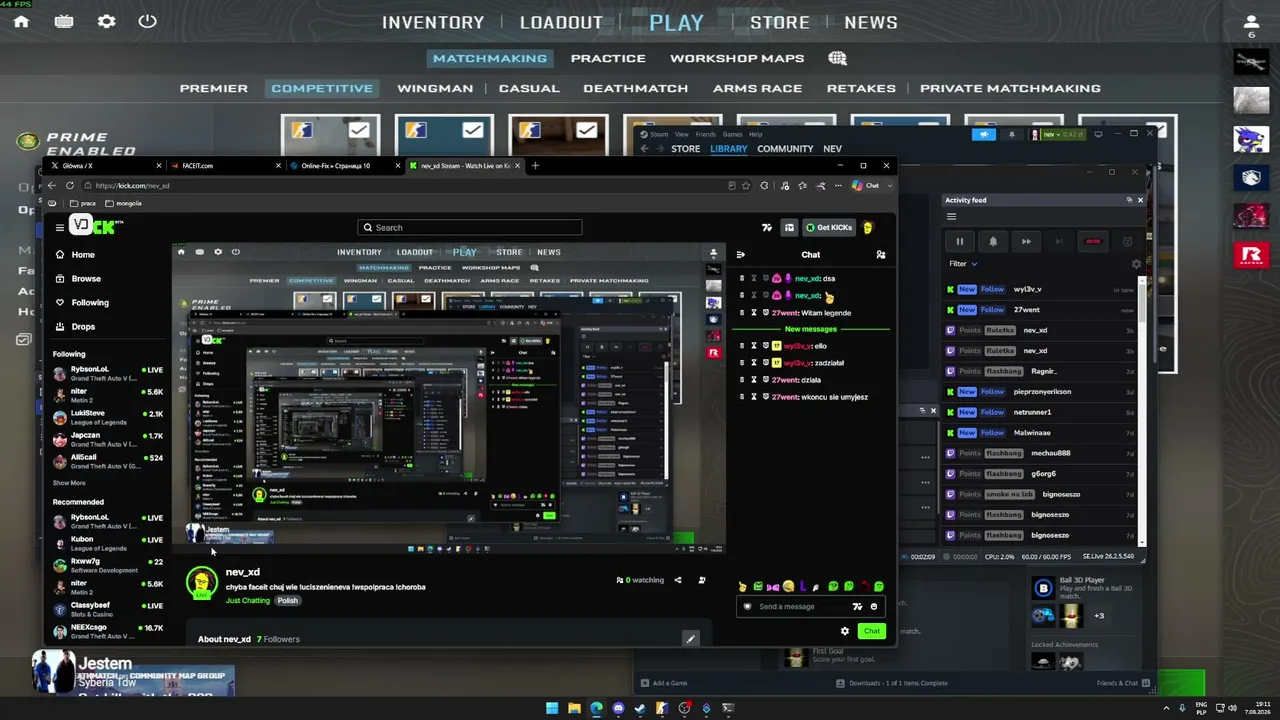Open Steam notifications bell
1280x720 pixels.
[1011, 134]
